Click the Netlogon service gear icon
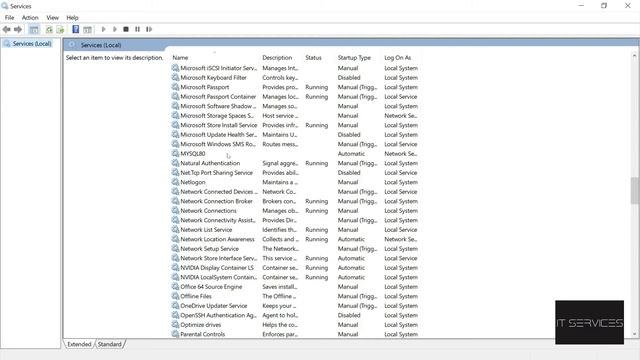Screen dimensions: 640x360 176,182
